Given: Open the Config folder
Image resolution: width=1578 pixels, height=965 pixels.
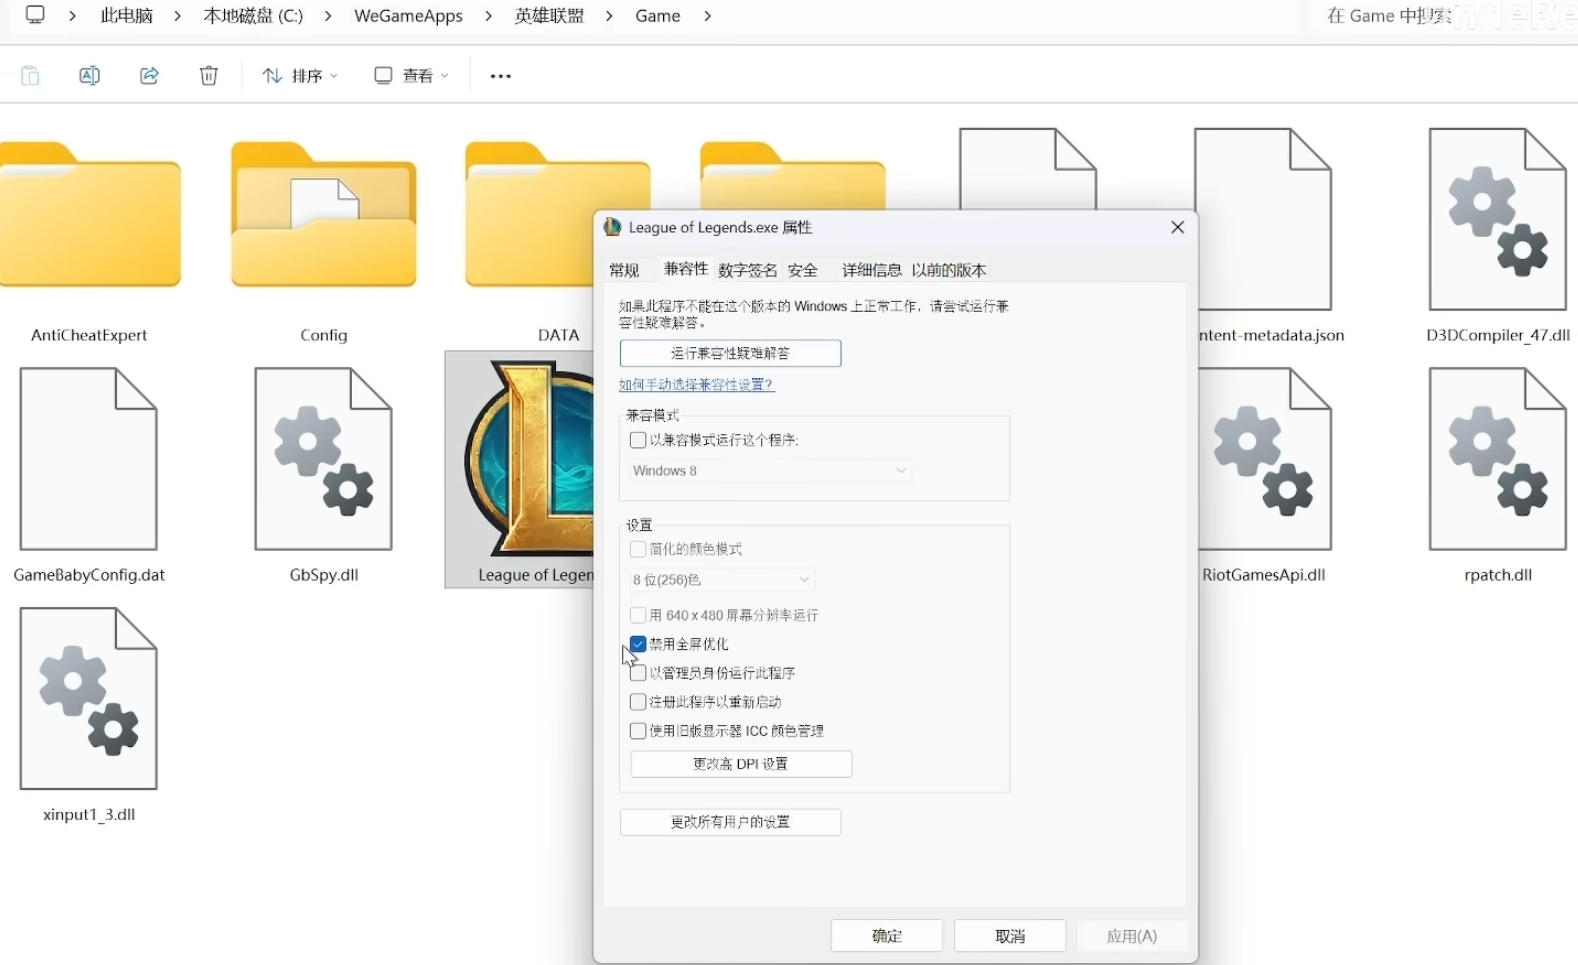Looking at the screenshot, I should click(324, 215).
